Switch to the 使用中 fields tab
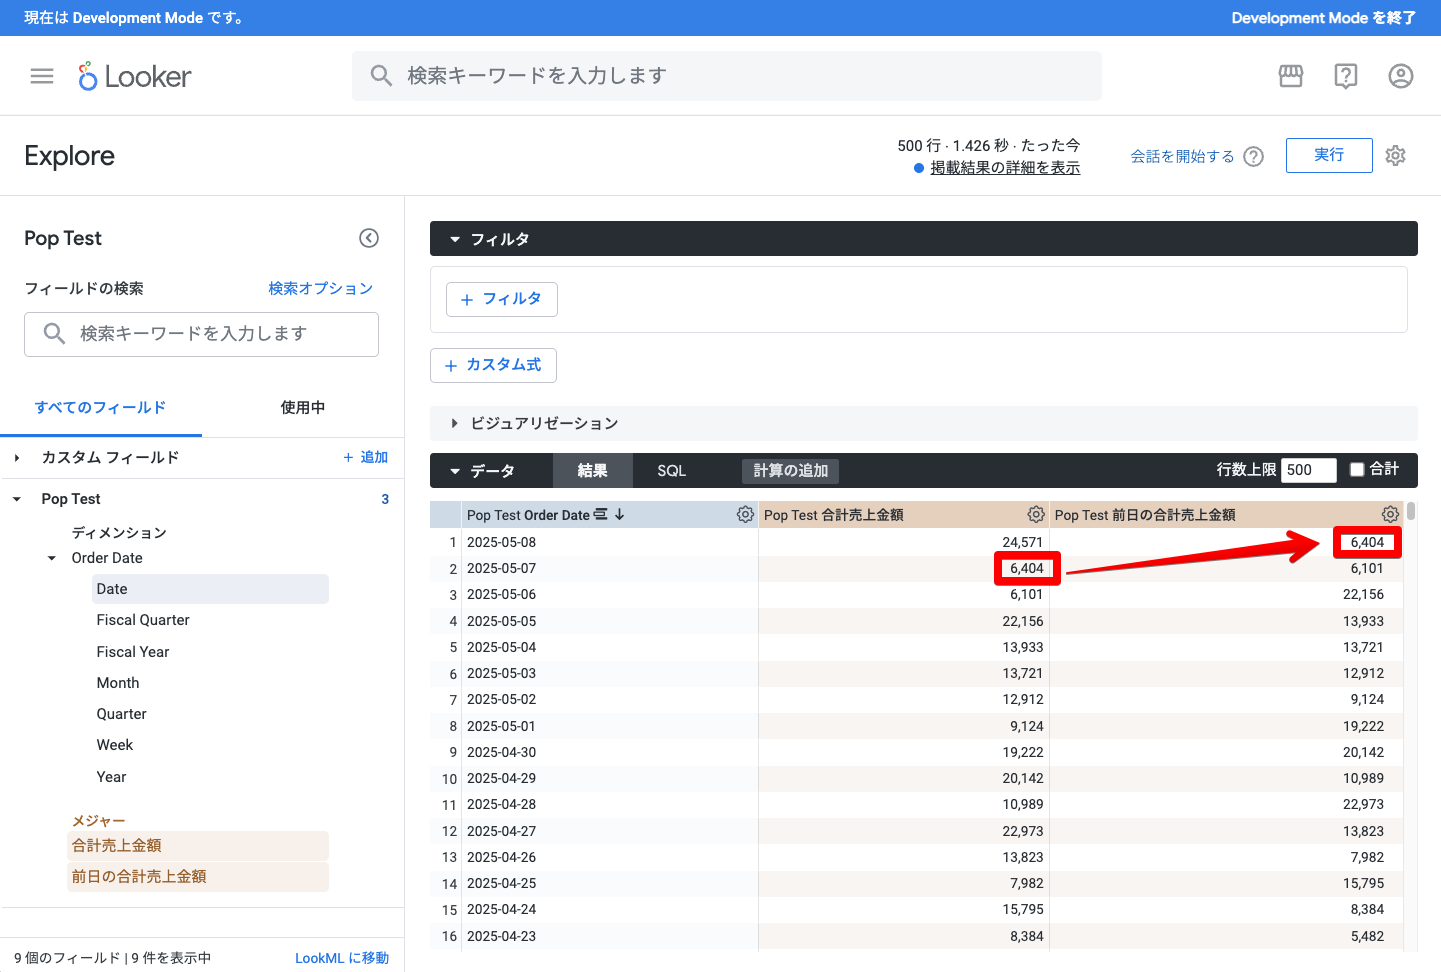The height and width of the screenshot is (972, 1441). [302, 408]
